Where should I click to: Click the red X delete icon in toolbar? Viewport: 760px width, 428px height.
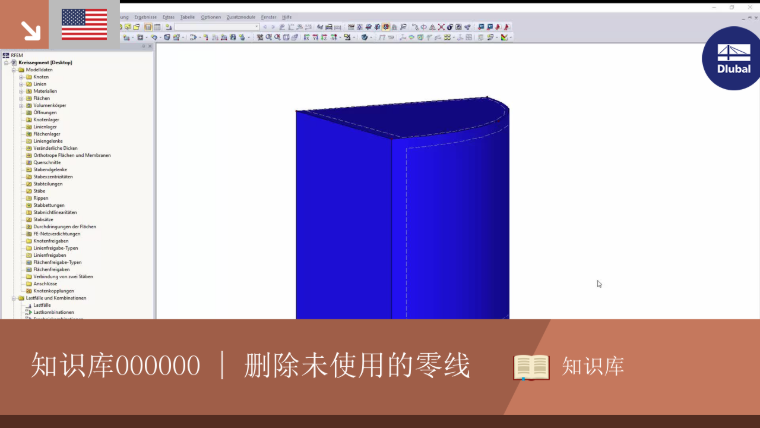441,27
